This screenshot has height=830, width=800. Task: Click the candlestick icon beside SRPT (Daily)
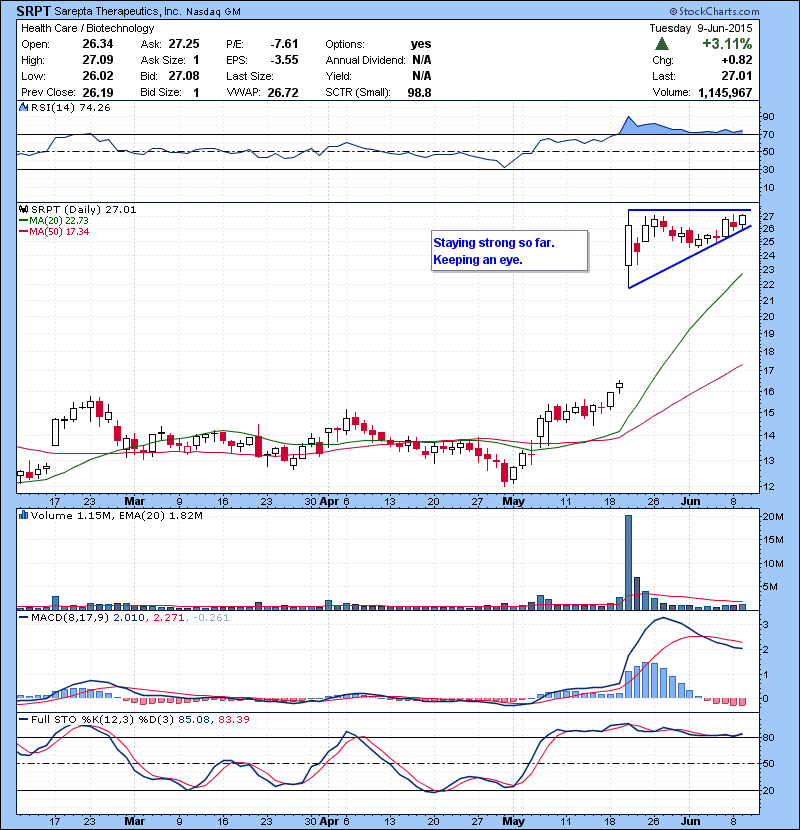point(23,209)
